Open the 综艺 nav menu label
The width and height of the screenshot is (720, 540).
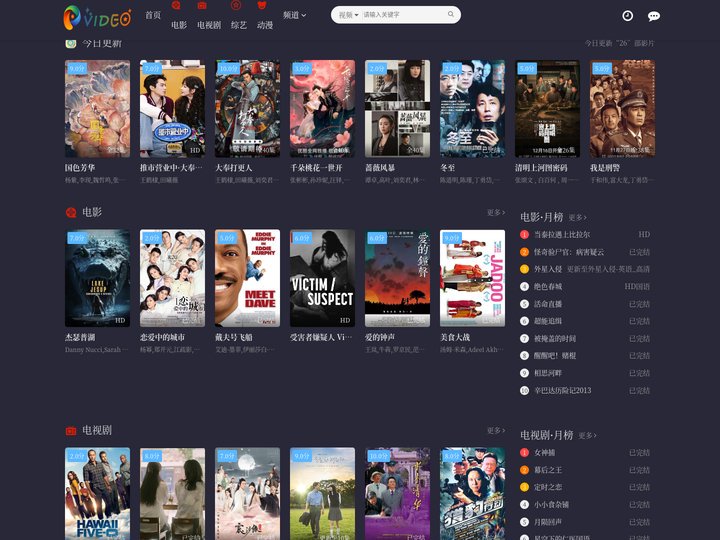[239, 25]
